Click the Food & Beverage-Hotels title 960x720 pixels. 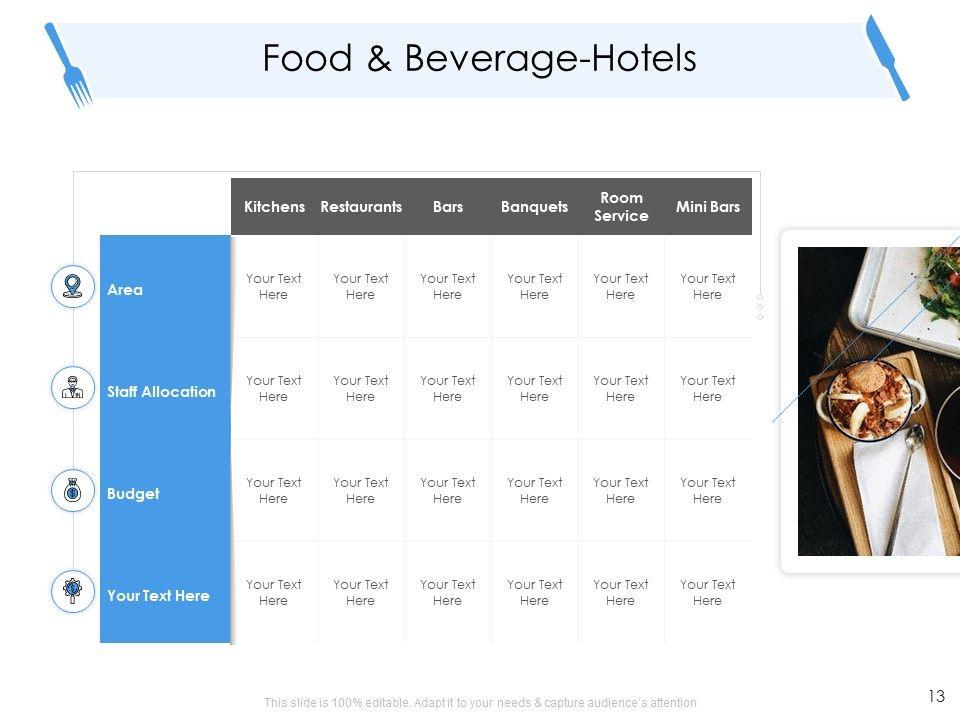coord(479,59)
